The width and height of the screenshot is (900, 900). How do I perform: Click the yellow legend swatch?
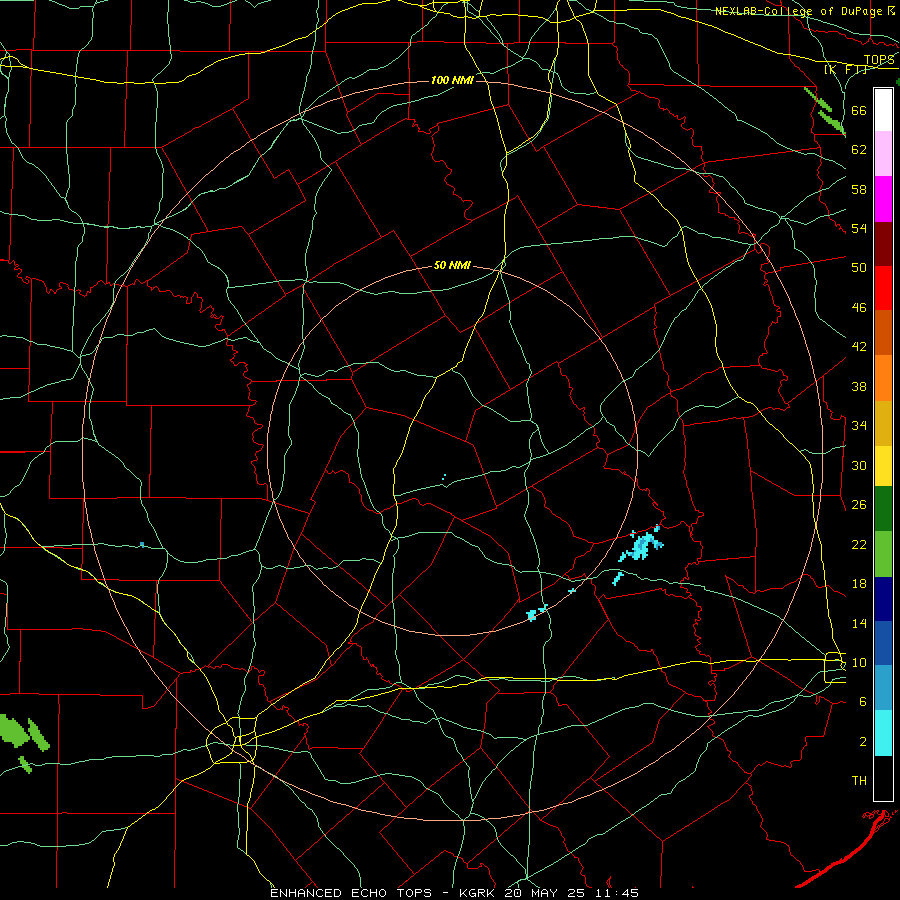tap(883, 466)
